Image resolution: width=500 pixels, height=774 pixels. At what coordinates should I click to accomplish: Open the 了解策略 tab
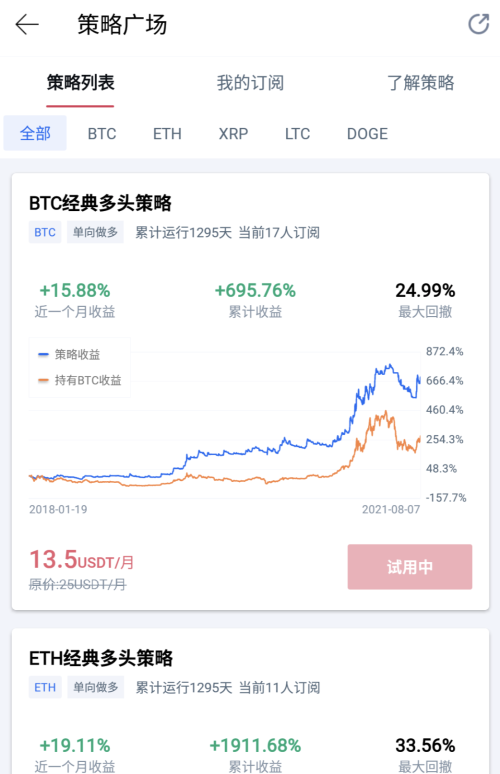[x=421, y=82]
